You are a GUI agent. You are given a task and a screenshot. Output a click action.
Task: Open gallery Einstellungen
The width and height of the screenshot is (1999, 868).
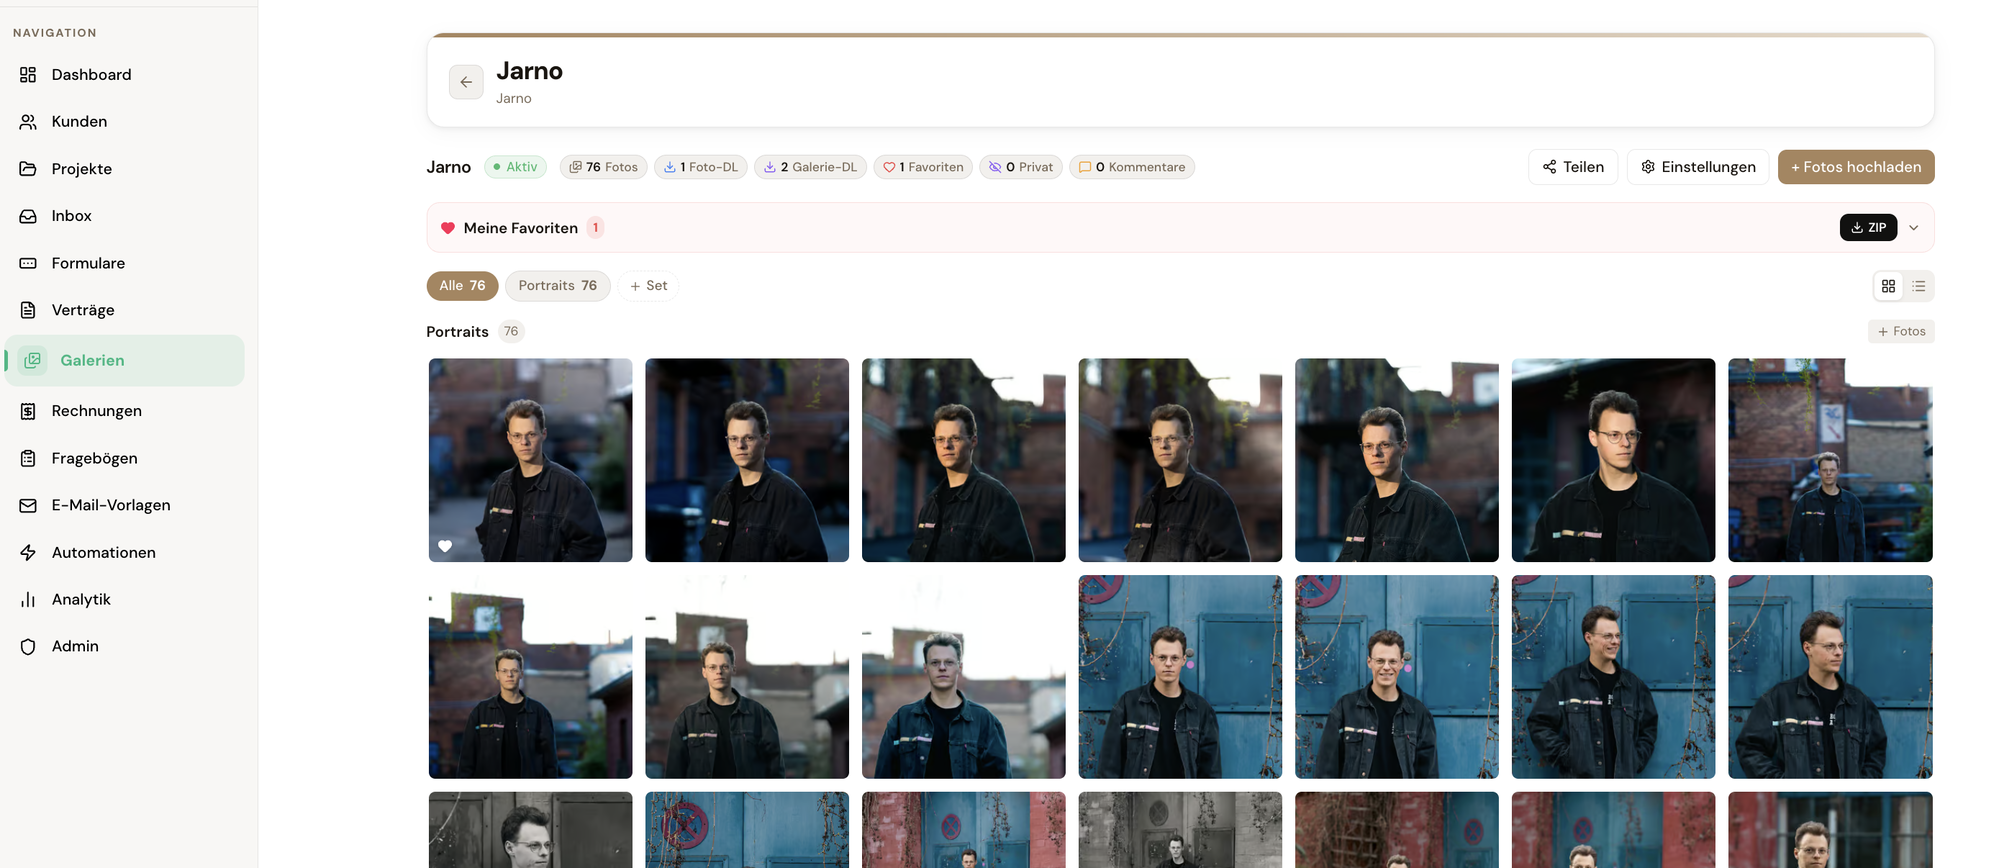click(1698, 167)
